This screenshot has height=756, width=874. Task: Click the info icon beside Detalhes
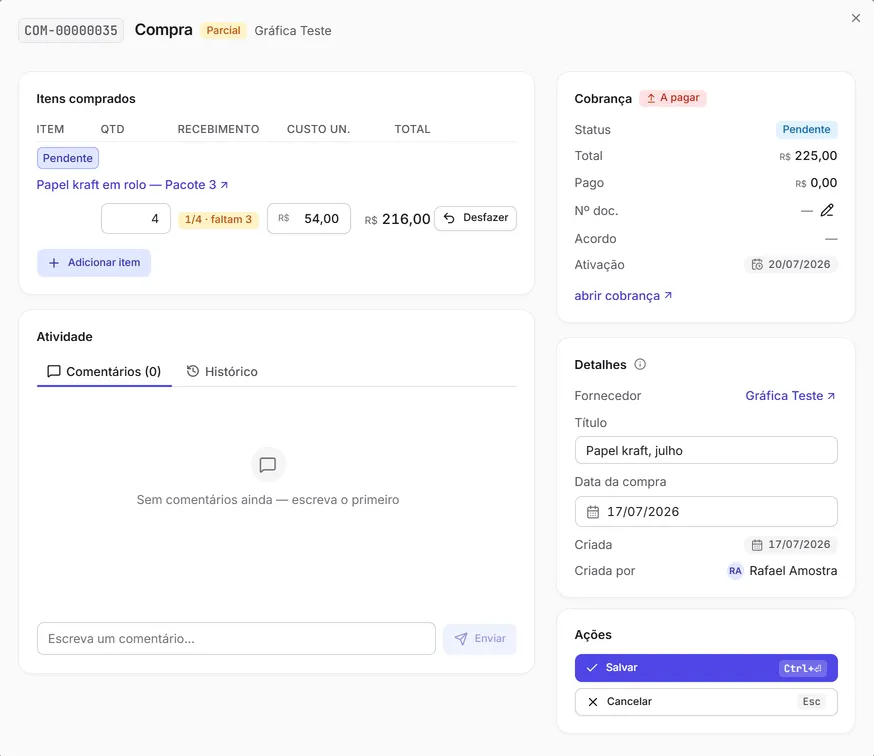[640, 364]
